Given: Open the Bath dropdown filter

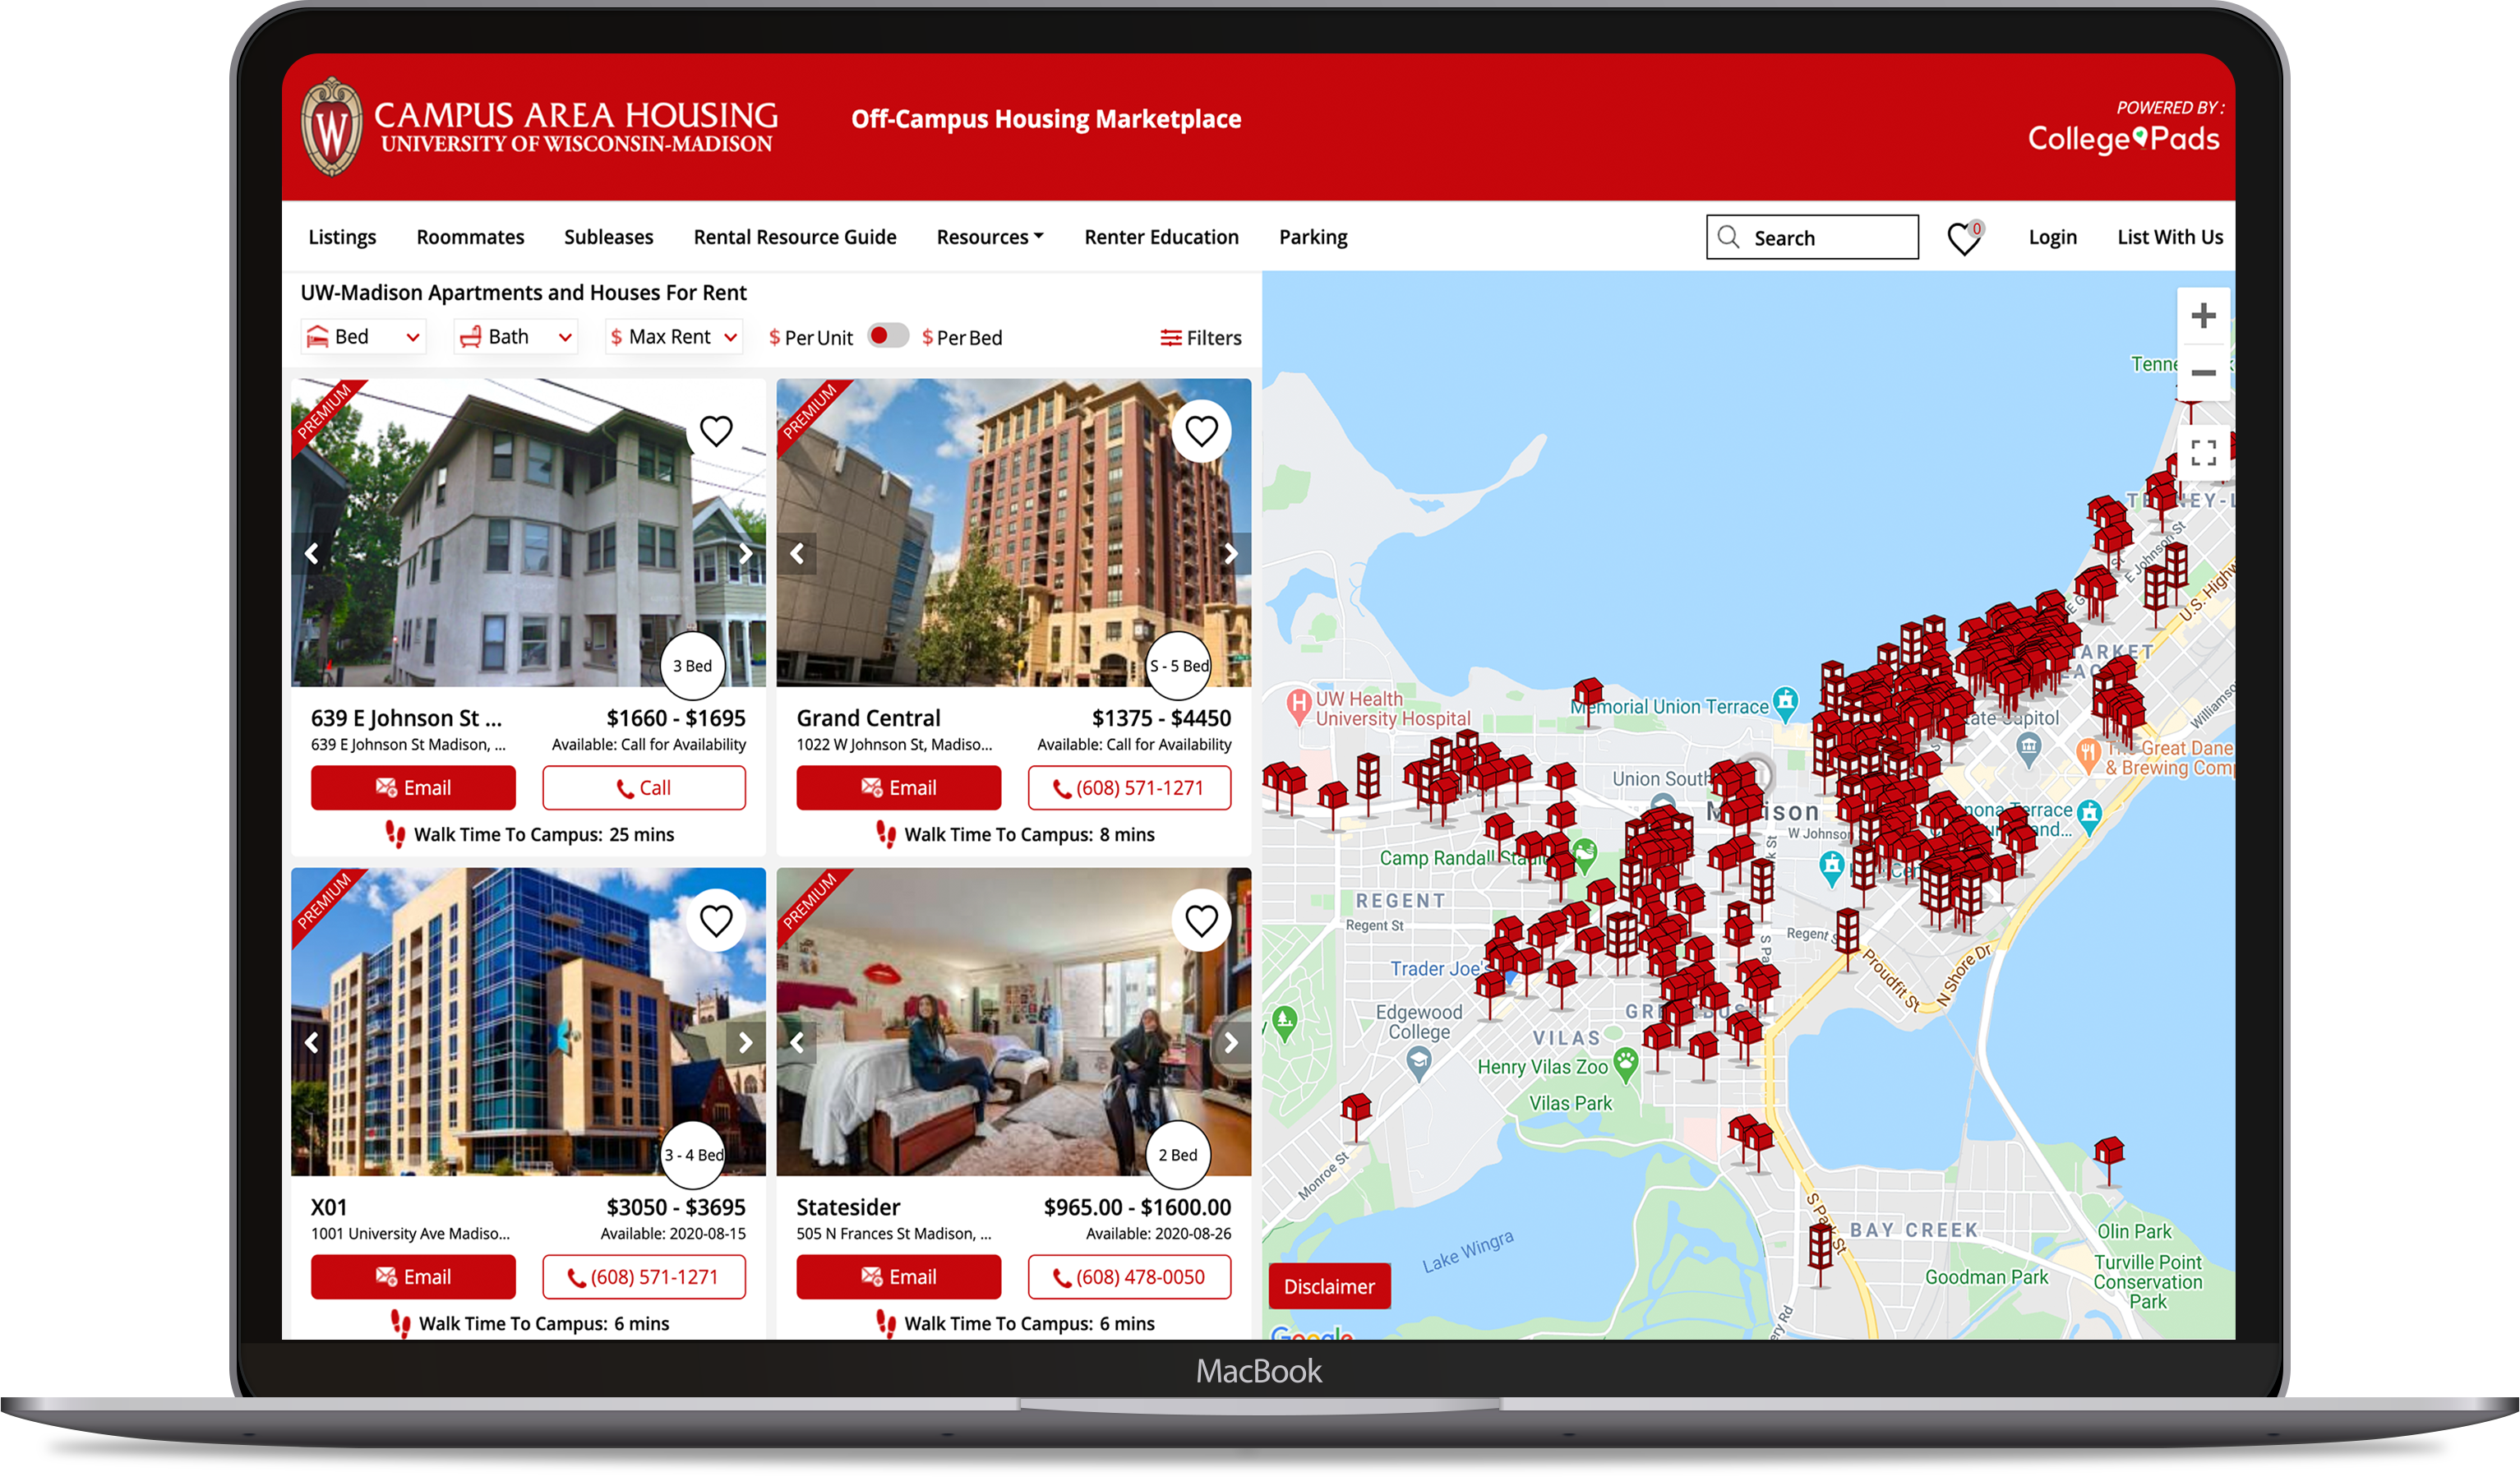Looking at the screenshot, I should click(x=516, y=337).
